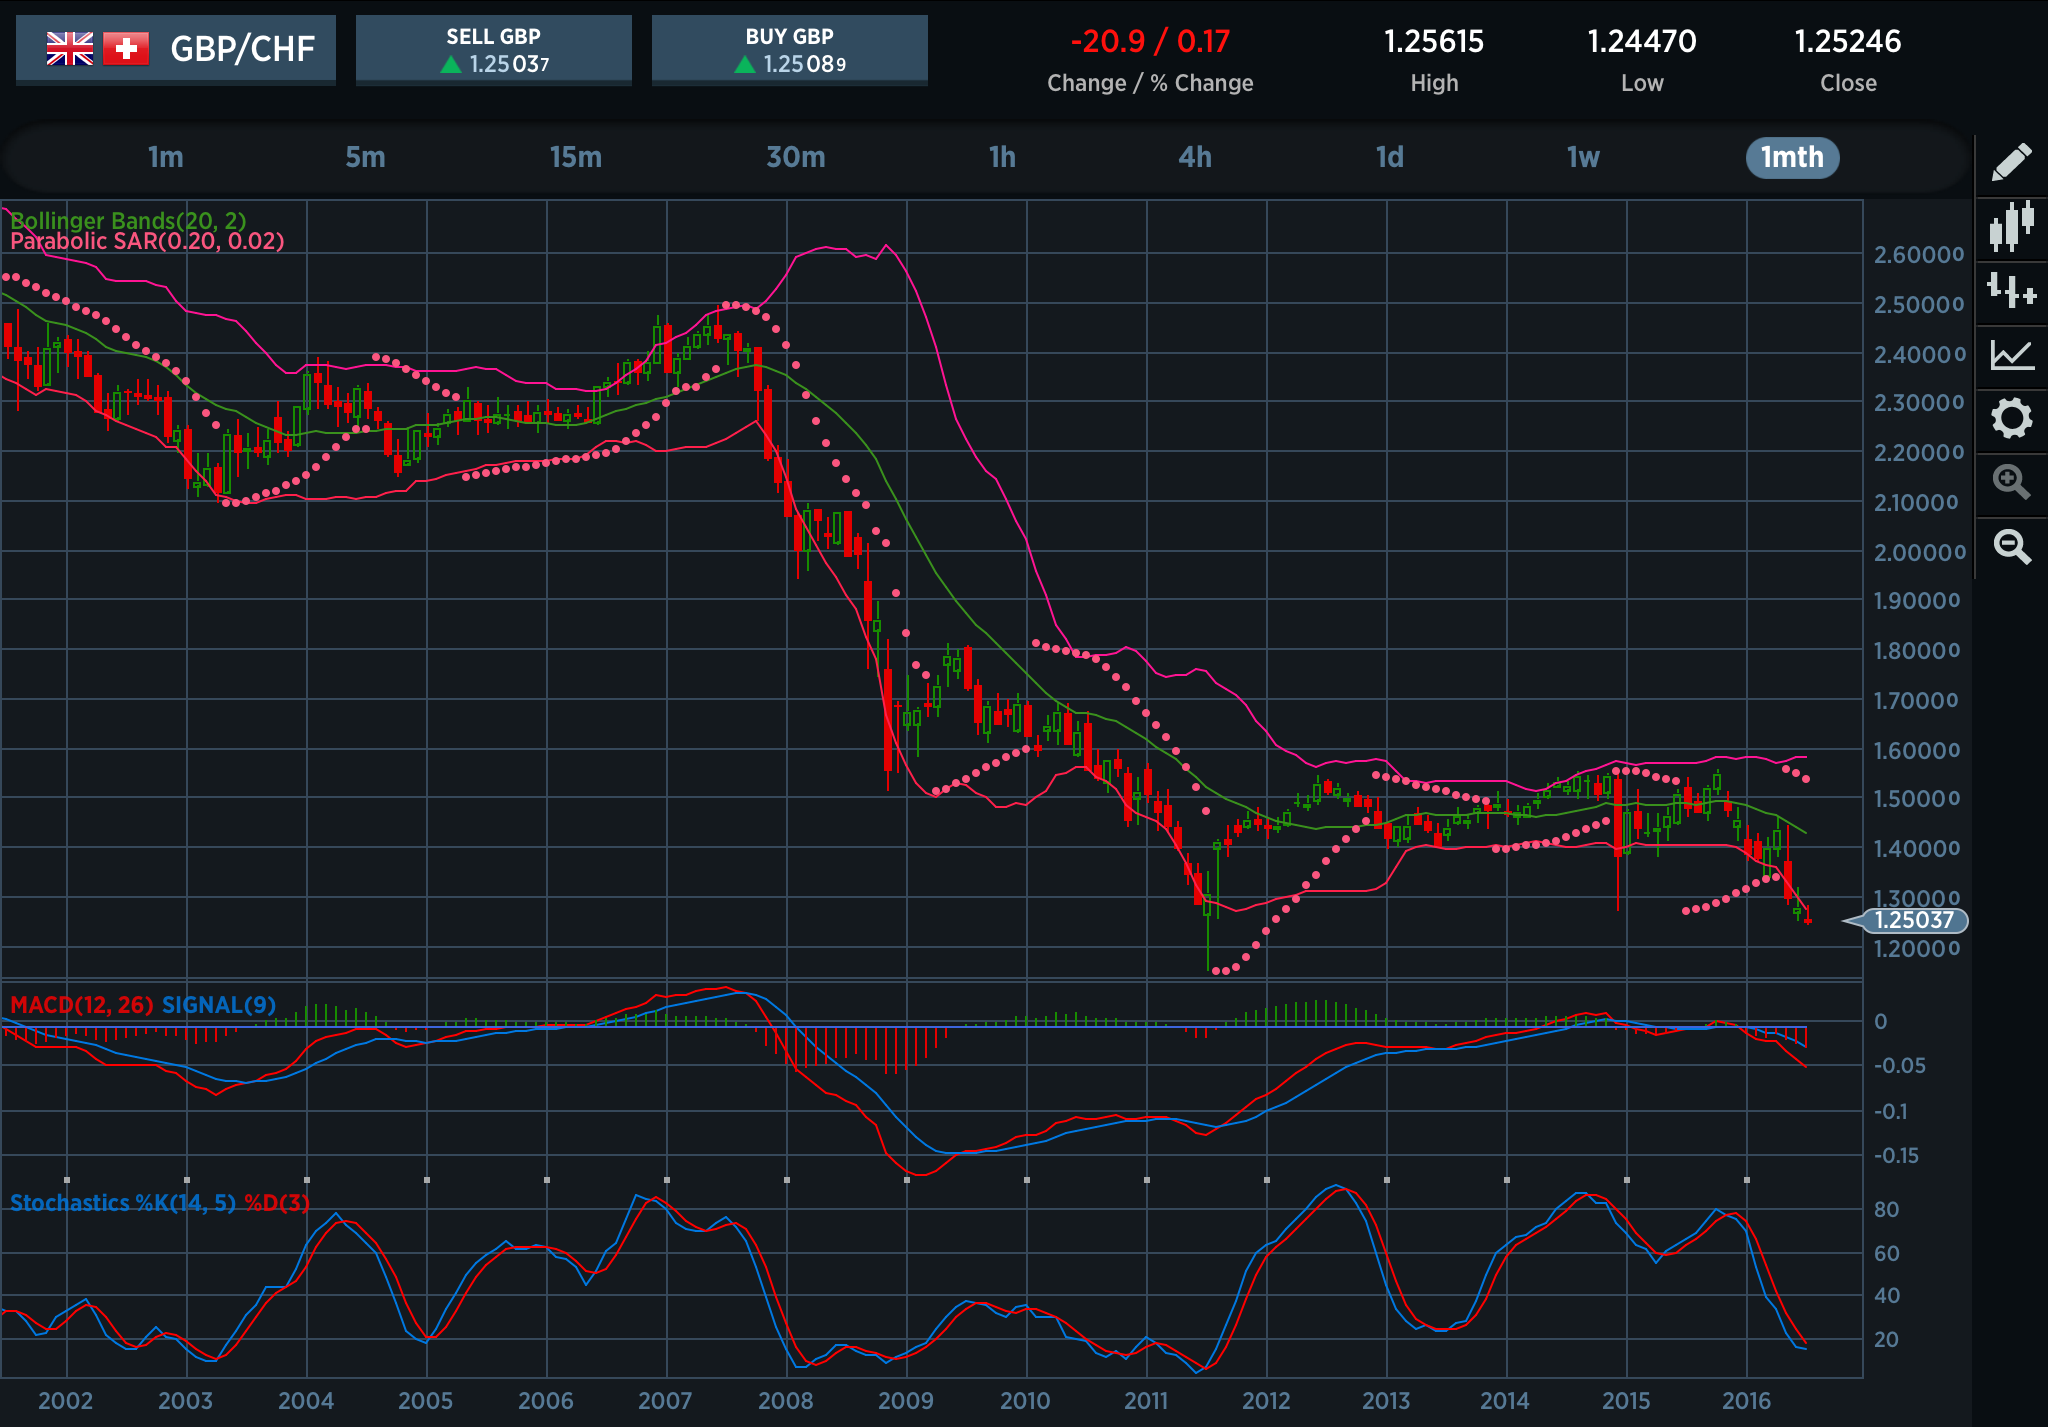The image size is (2048, 1427).
Task: Click the %D(3) label
Action: click(x=277, y=1203)
